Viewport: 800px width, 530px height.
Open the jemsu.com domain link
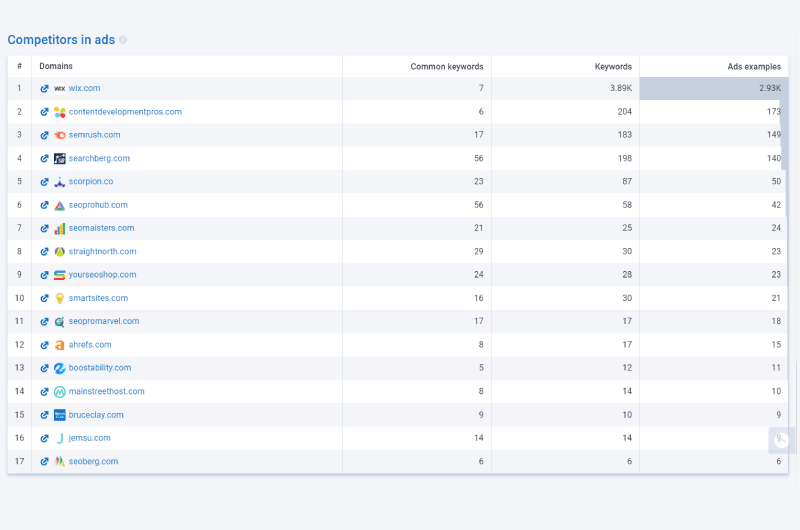[89, 438]
